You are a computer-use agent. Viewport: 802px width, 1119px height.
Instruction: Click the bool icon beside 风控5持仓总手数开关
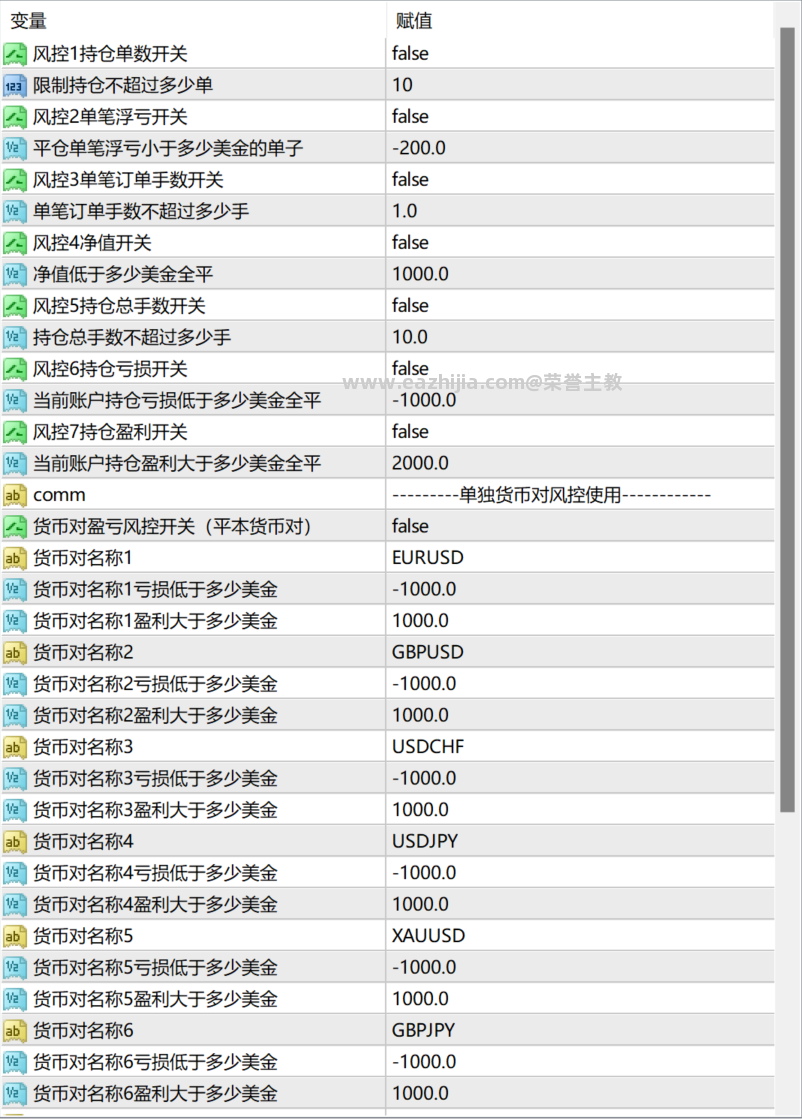click(x=14, y=306)
